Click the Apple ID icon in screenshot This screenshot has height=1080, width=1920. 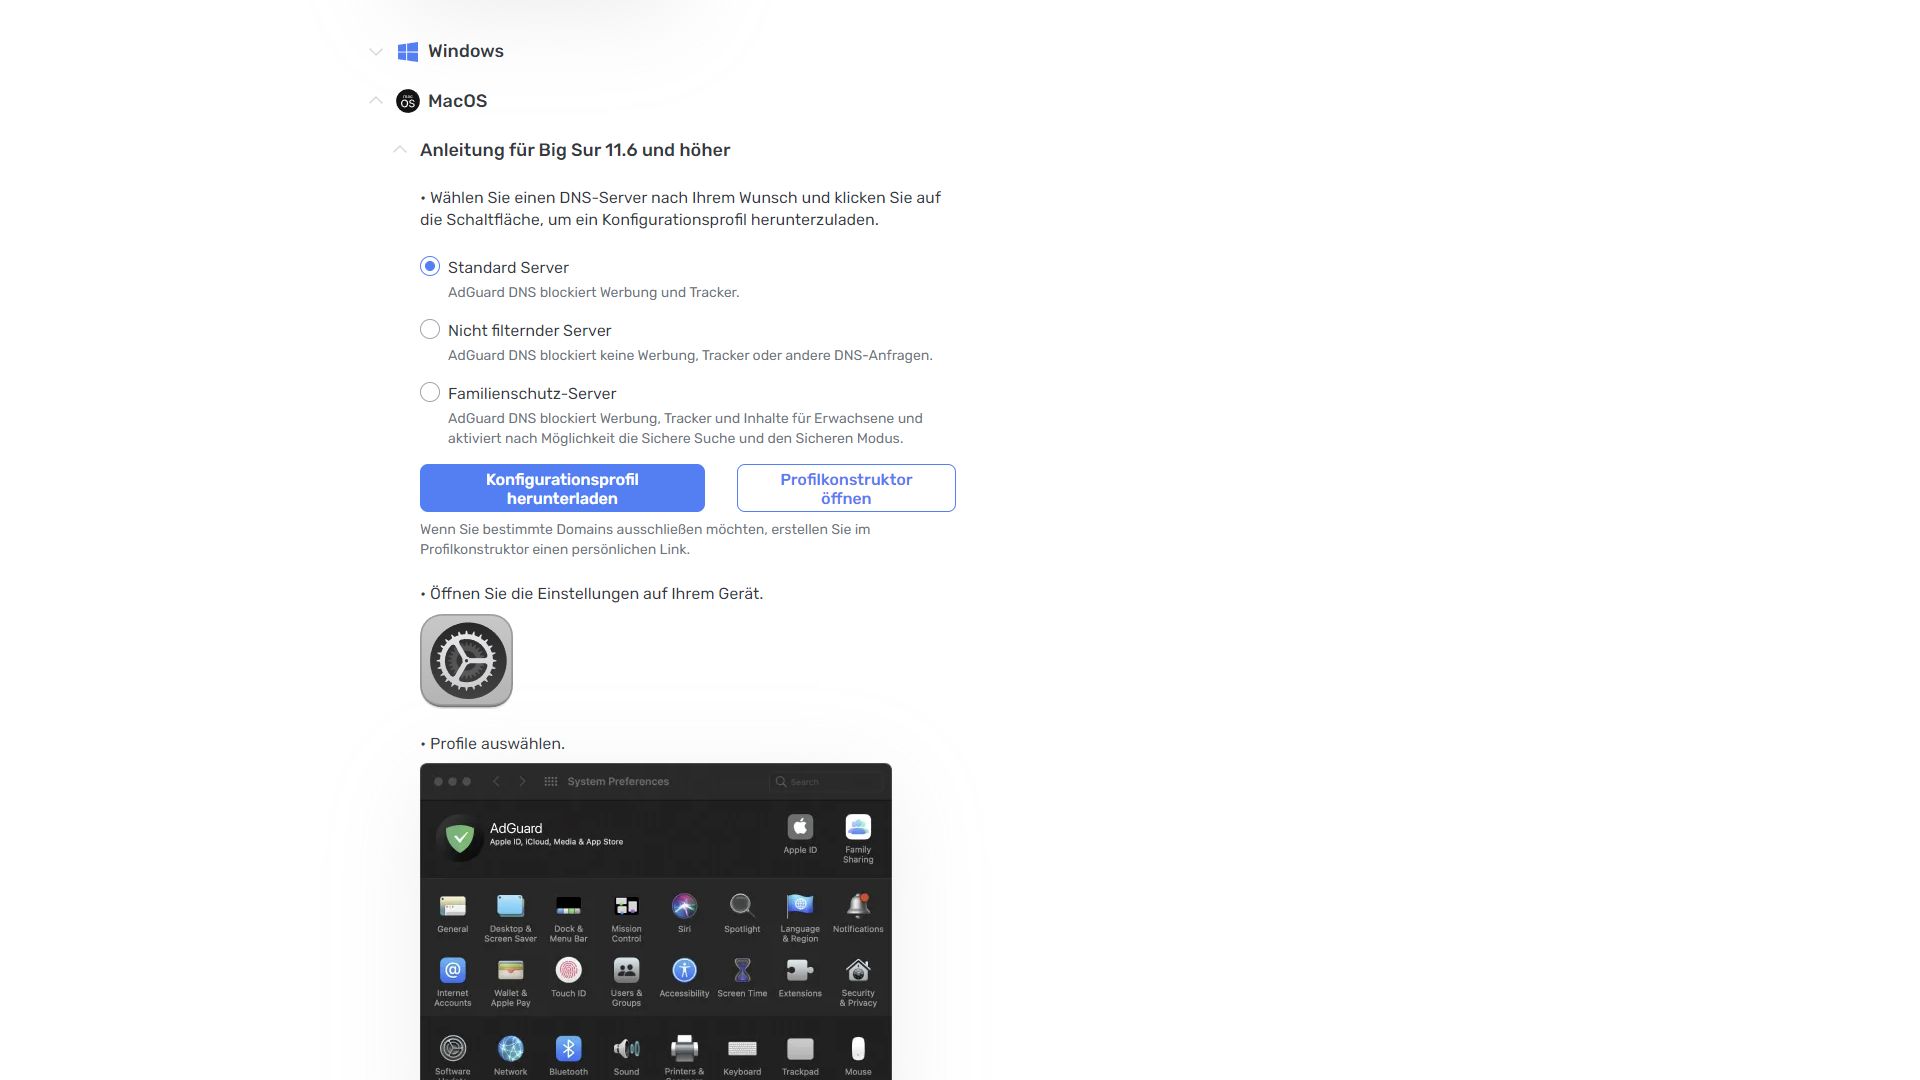(x=800, y=828)
